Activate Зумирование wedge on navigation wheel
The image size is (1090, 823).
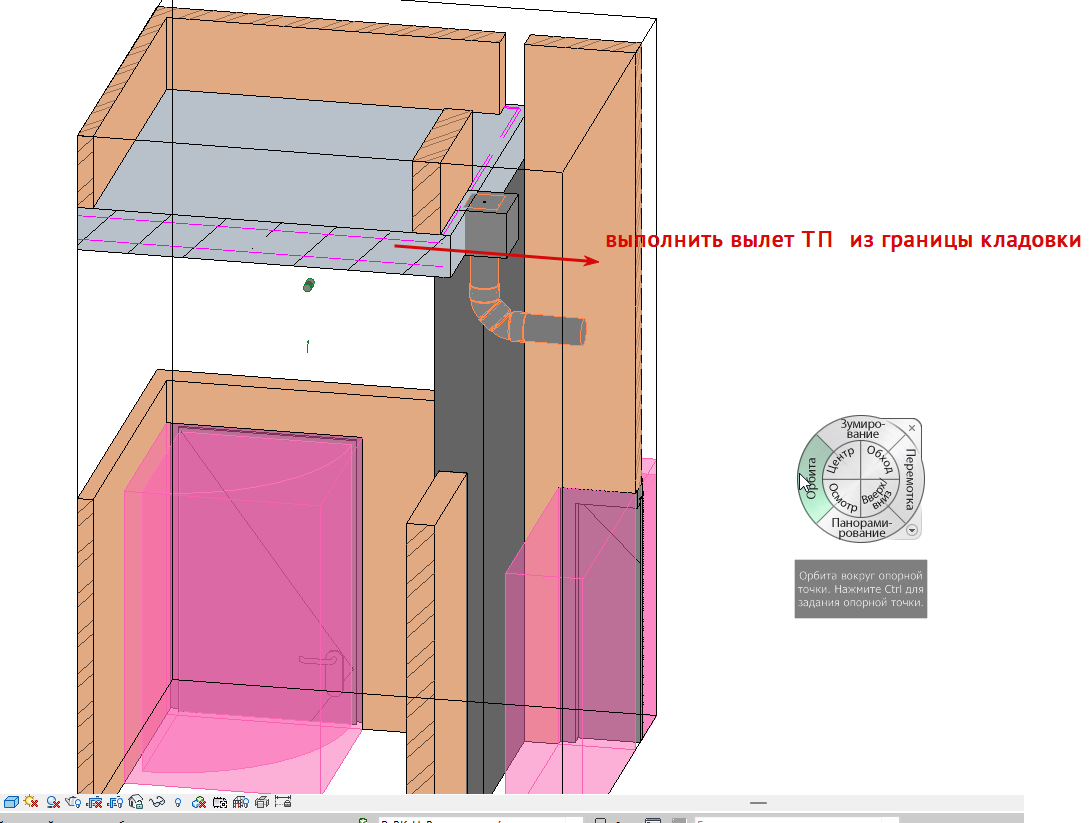click(862, 428)
